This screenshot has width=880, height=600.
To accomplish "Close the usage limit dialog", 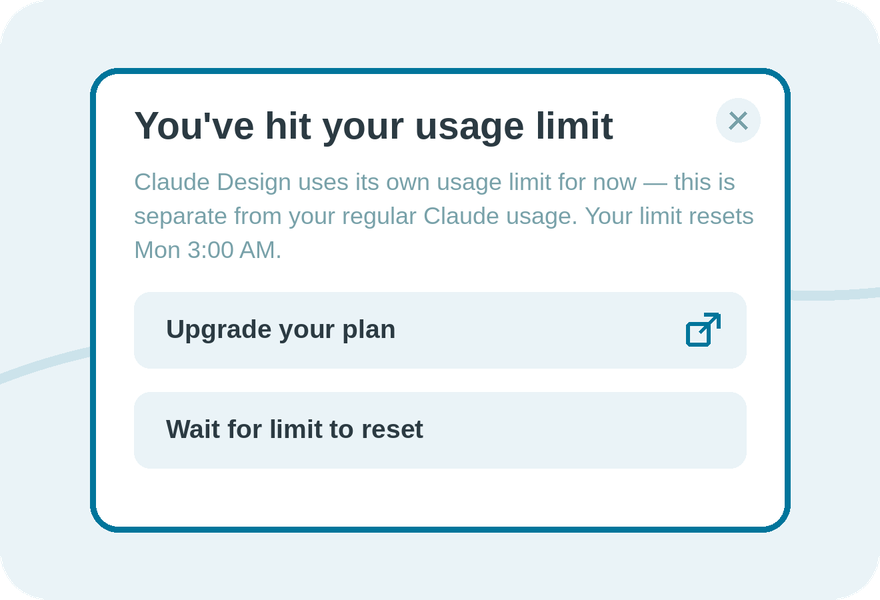I will click(x=738, y=121).
